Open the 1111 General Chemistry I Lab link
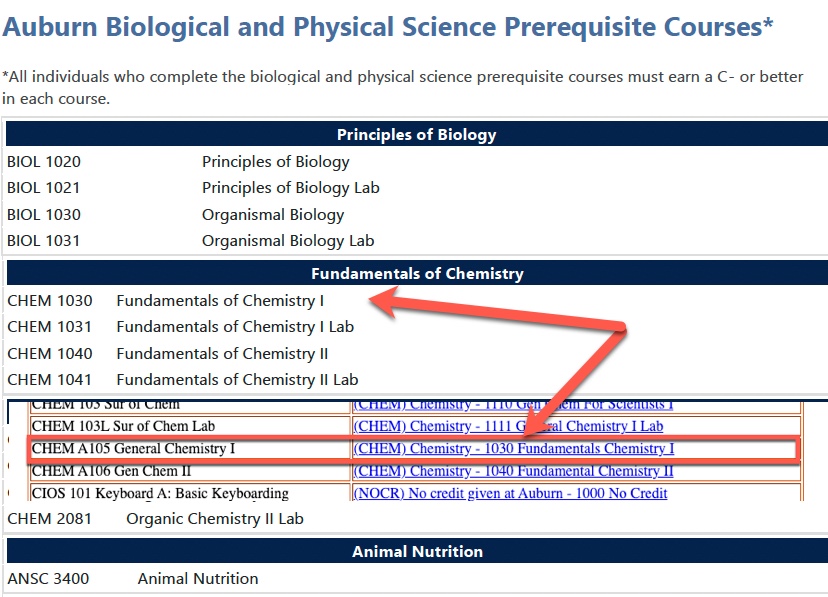828x597 pixels. [508, 426]
